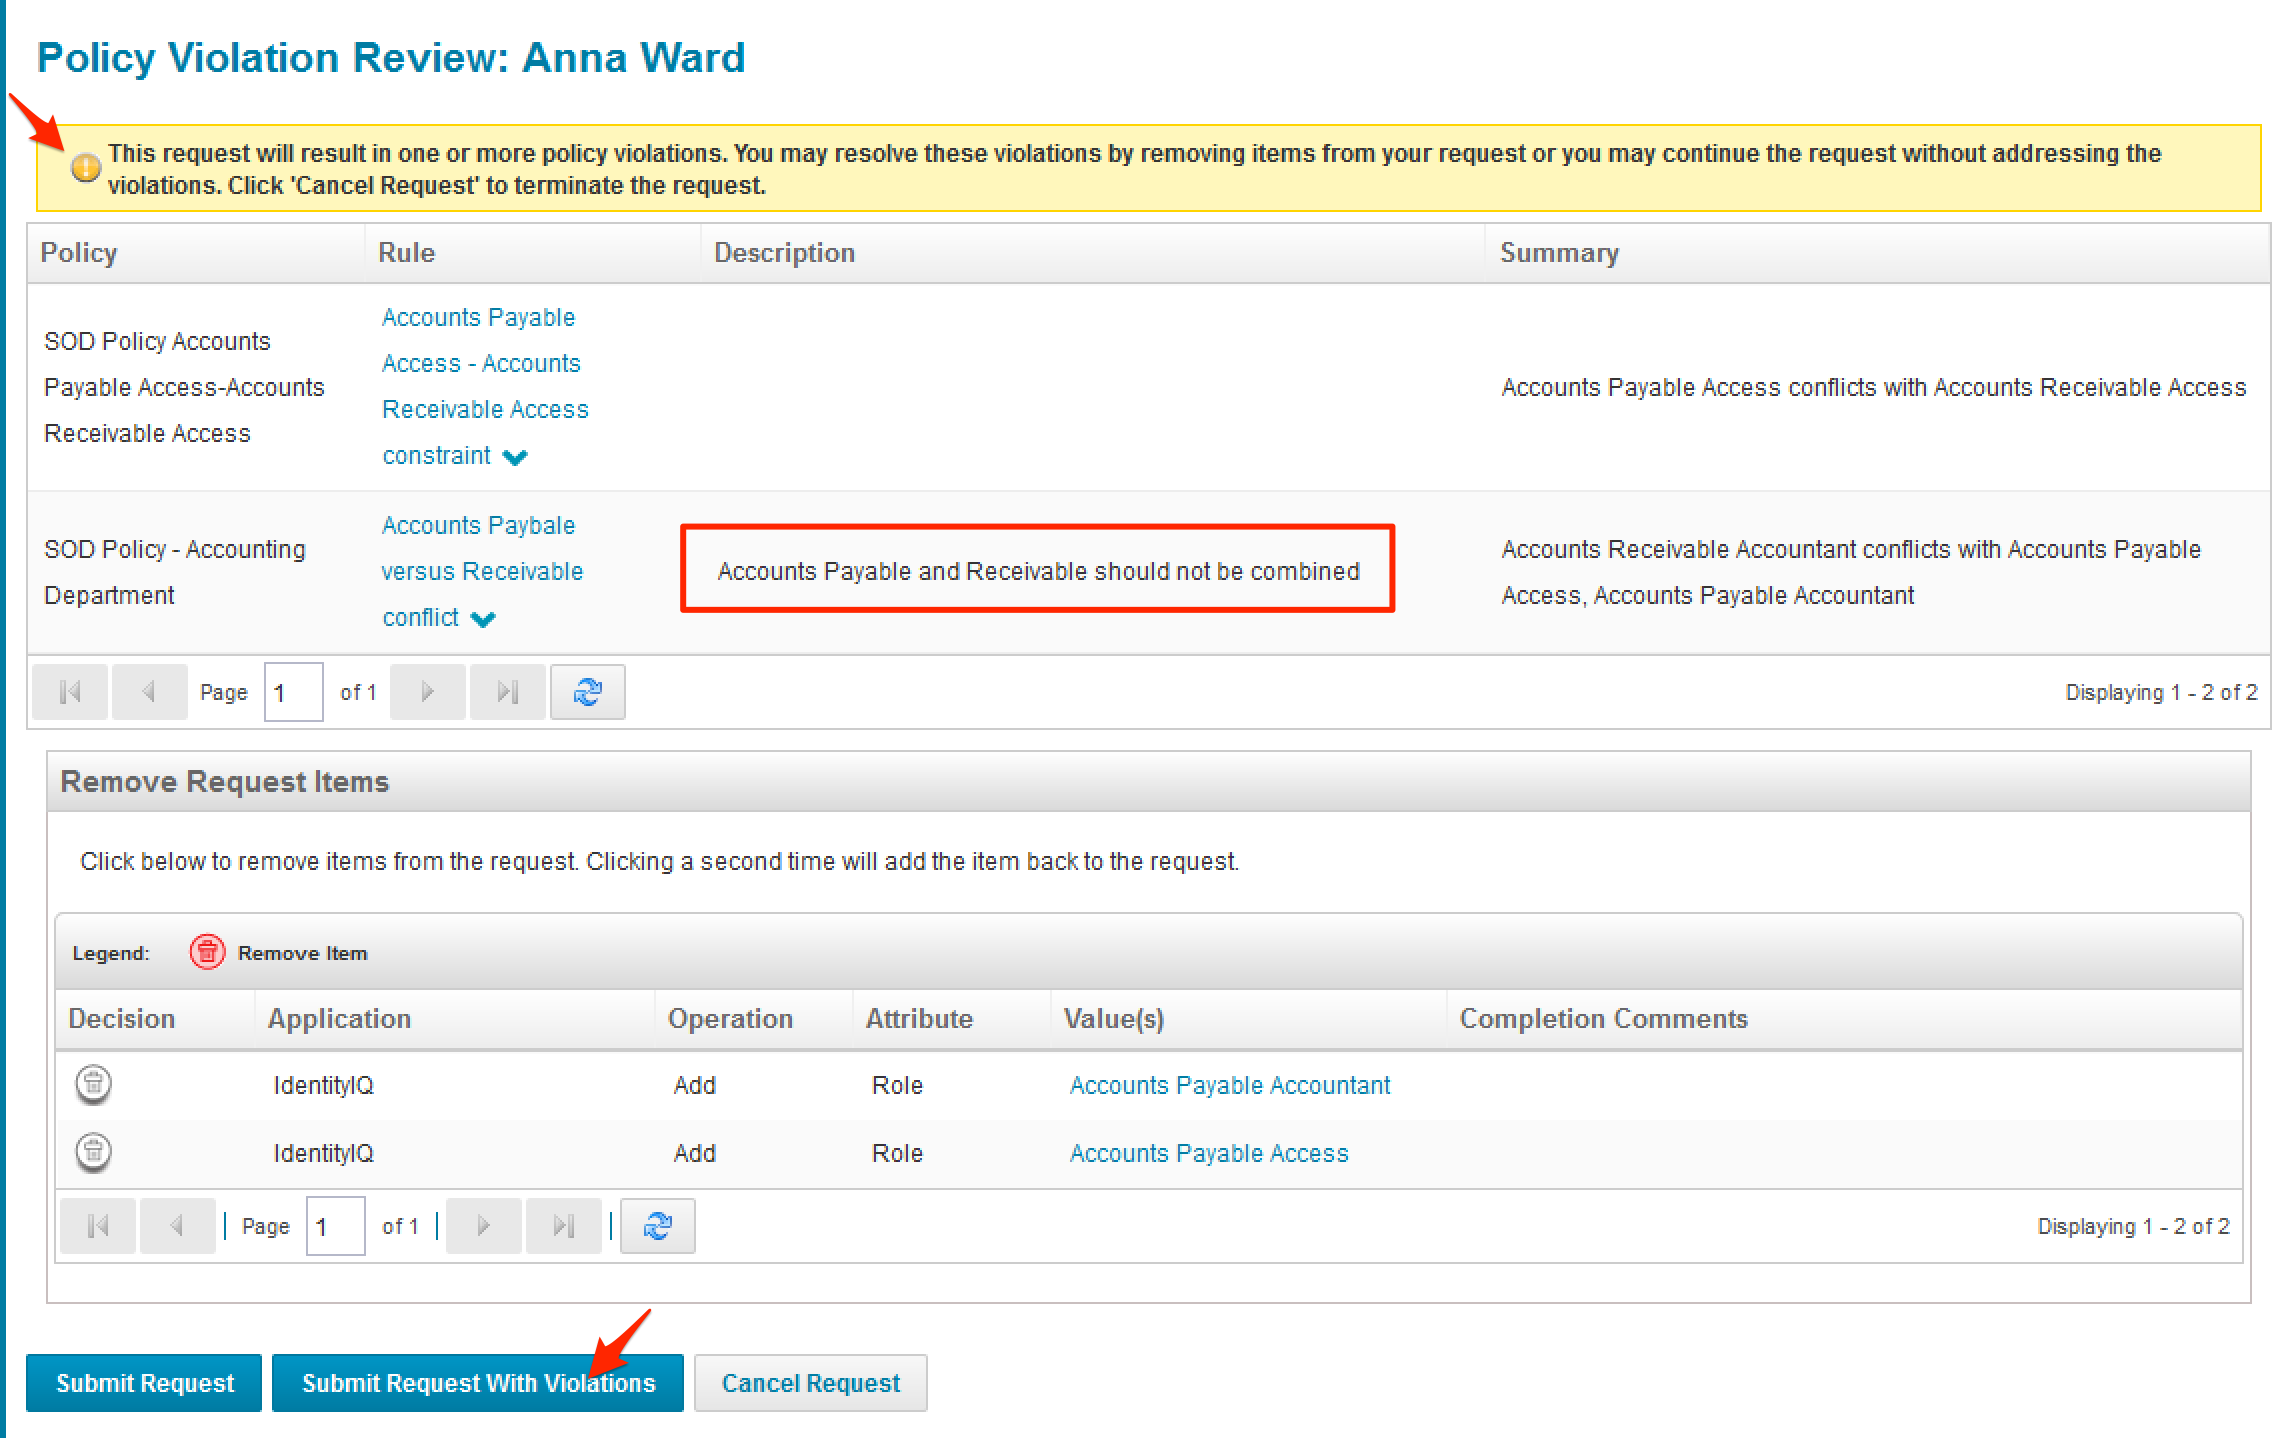Click the Submit Request button
The image size is (2292, 1438).
coord(144,1383)
